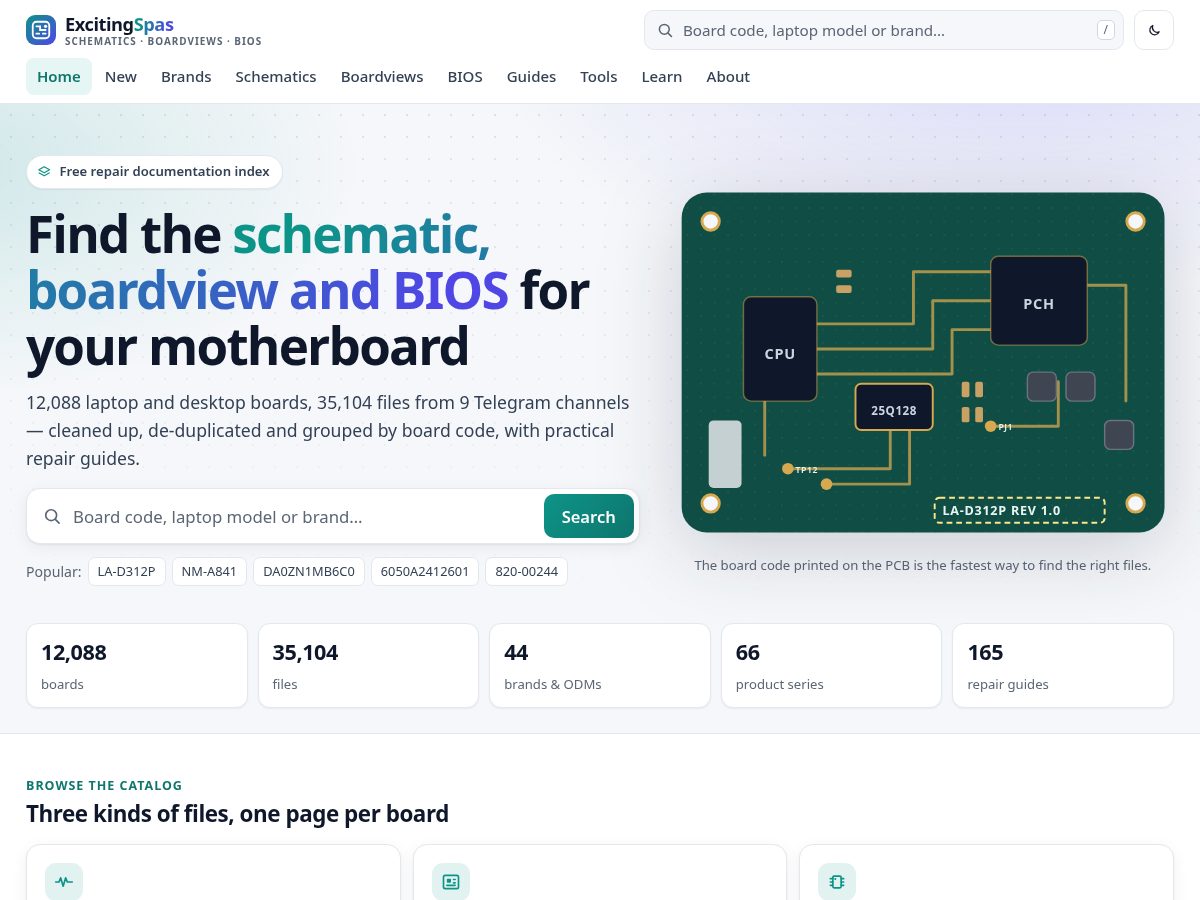Click the DA0ZN1MB6C0 popular board code
The height and width of the screenshot is (900, 1200).
point(309,572)
